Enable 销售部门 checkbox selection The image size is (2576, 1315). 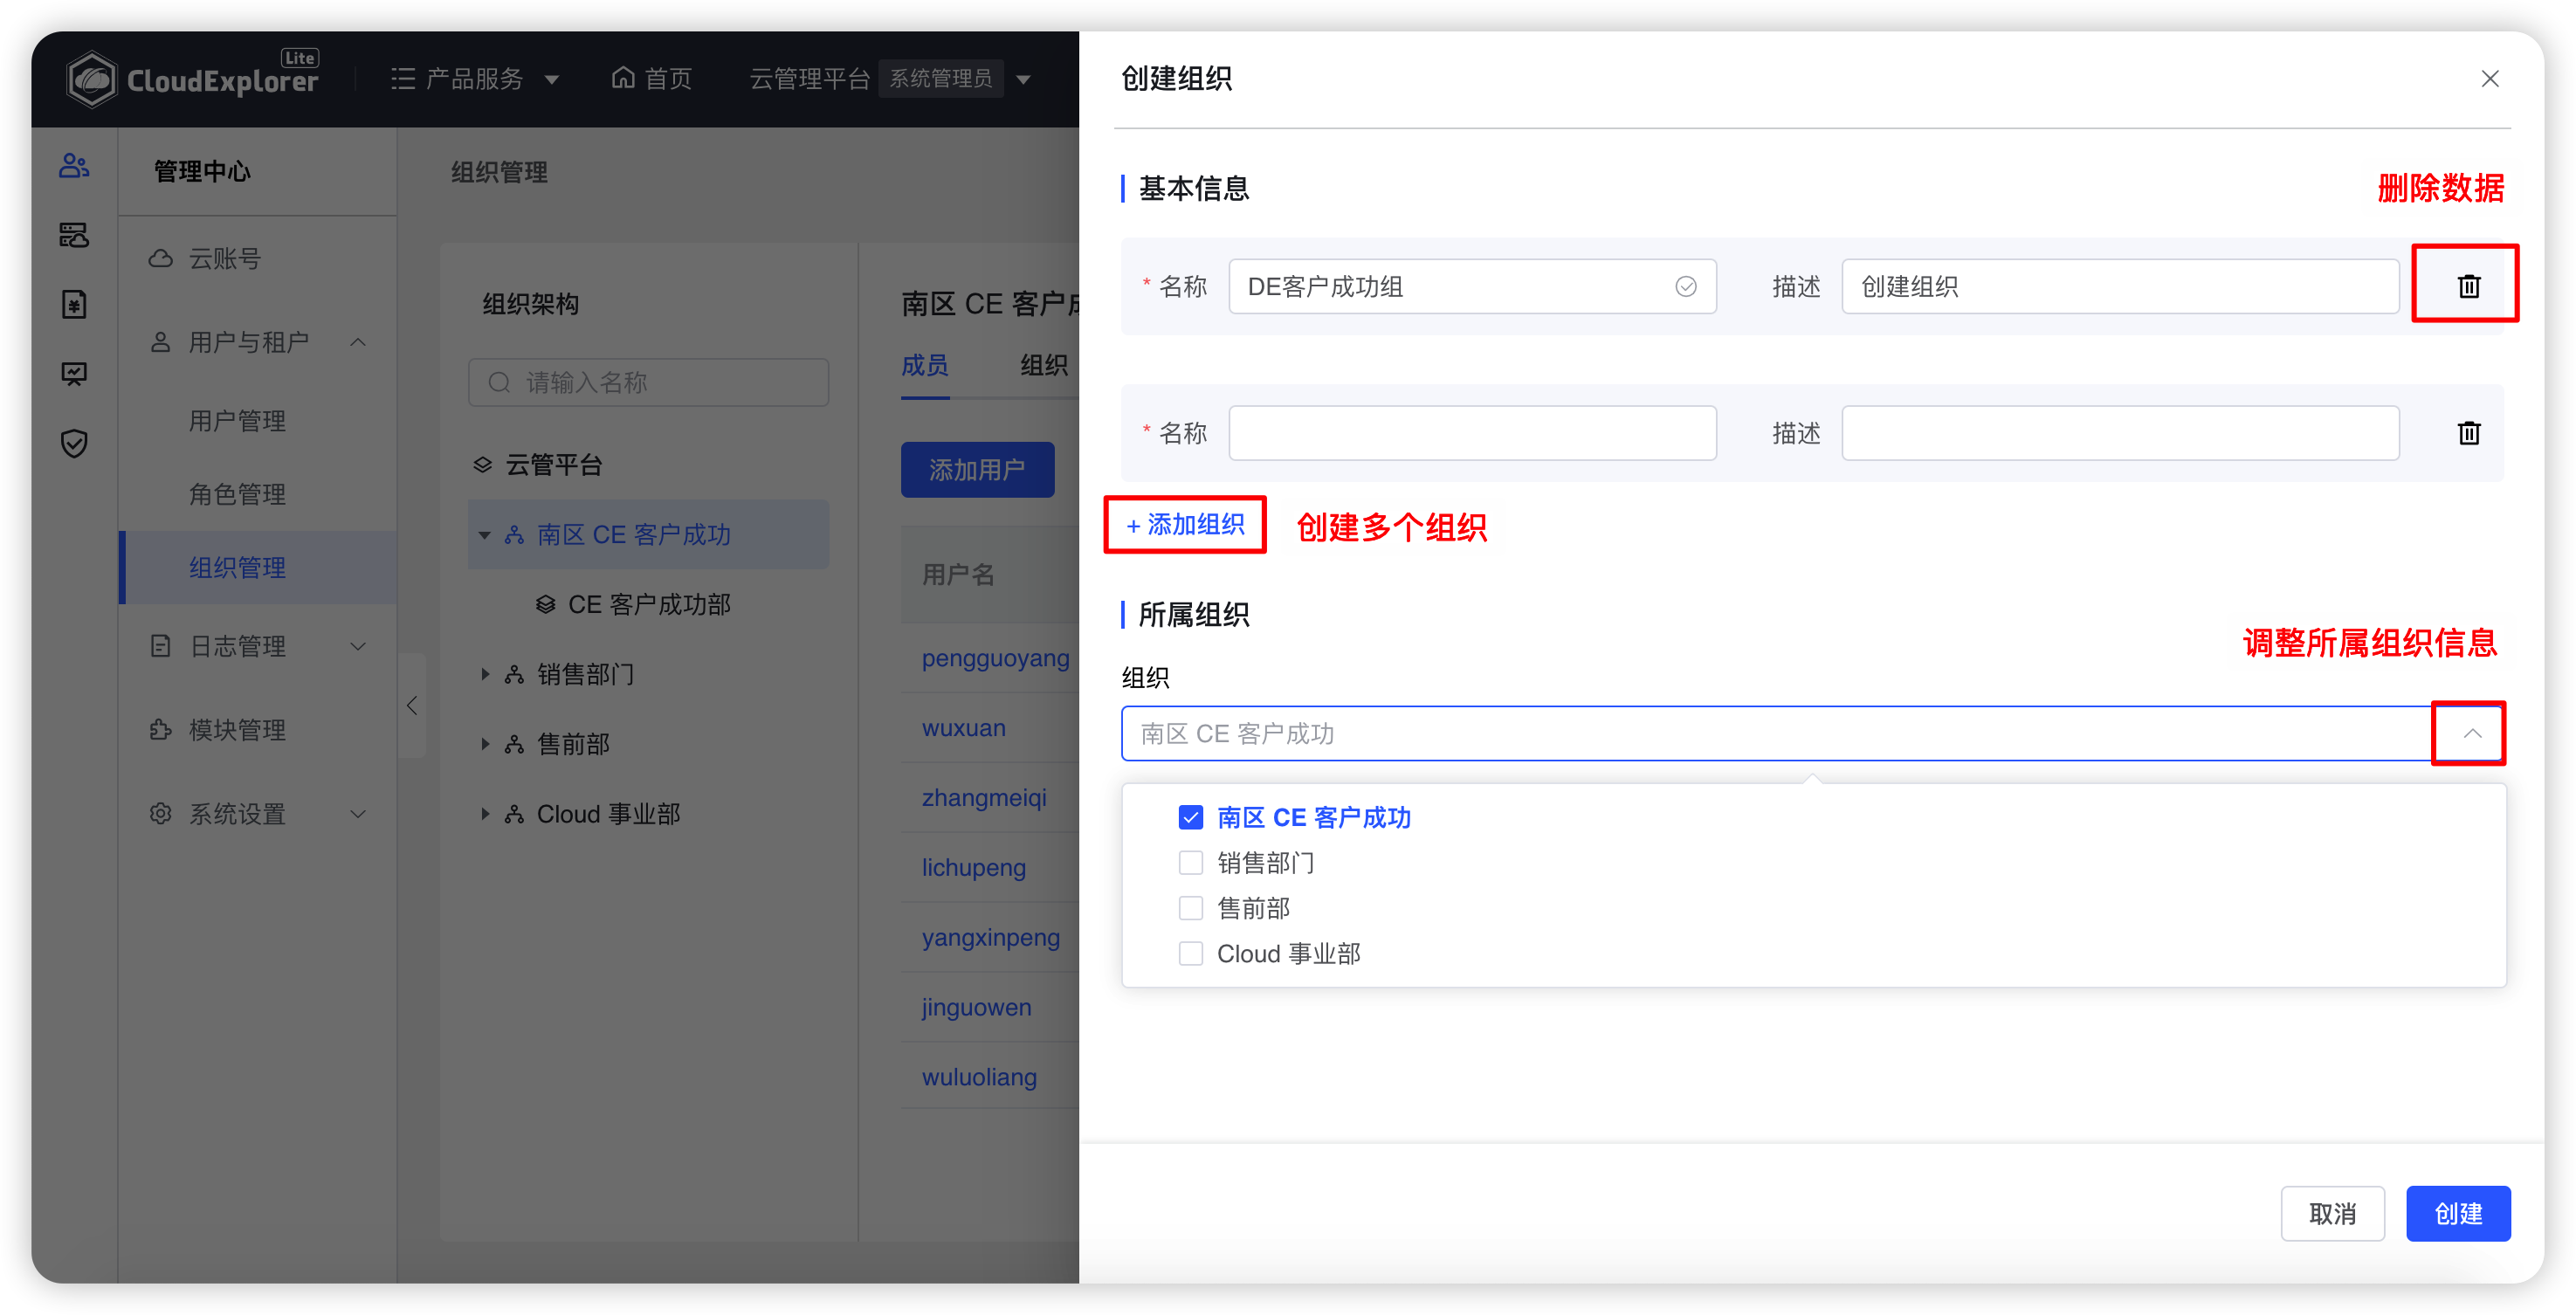point(1189,862)
